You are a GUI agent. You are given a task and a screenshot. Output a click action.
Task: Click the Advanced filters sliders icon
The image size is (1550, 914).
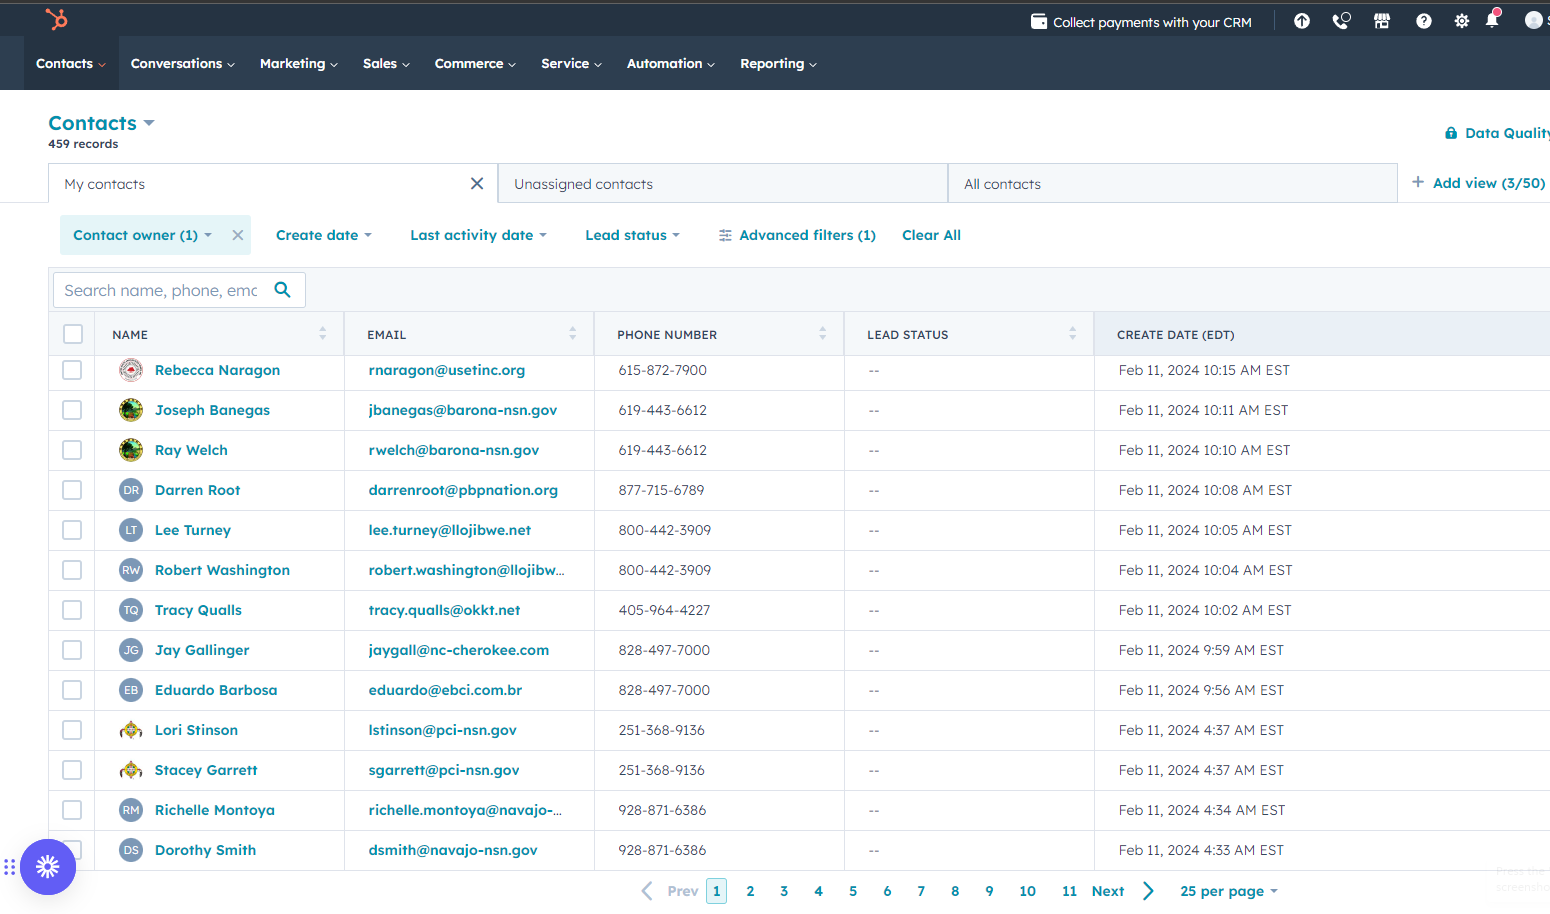pyautogui.click(x=725, y=235)
